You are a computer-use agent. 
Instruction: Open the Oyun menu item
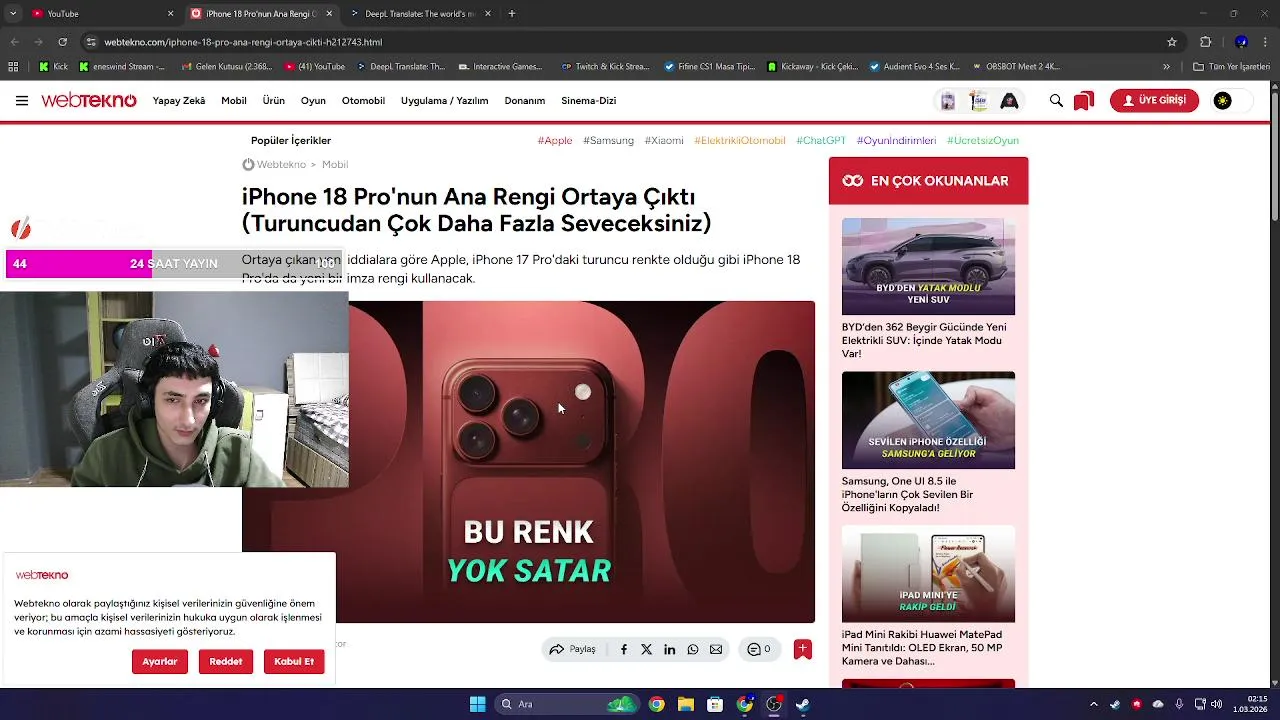point(313,101)
